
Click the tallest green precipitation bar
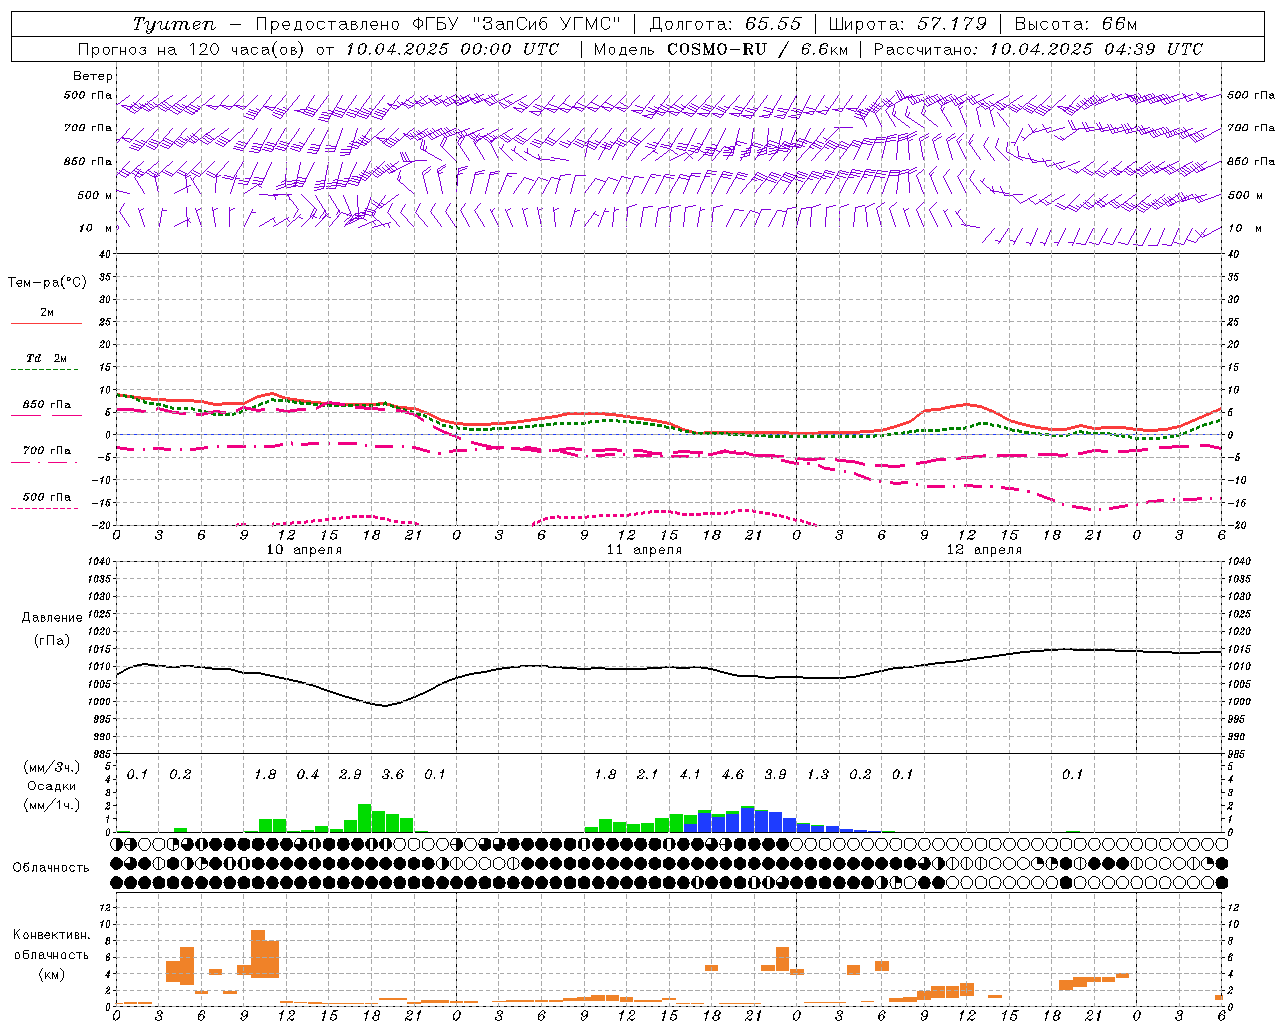tap(364, 818)
